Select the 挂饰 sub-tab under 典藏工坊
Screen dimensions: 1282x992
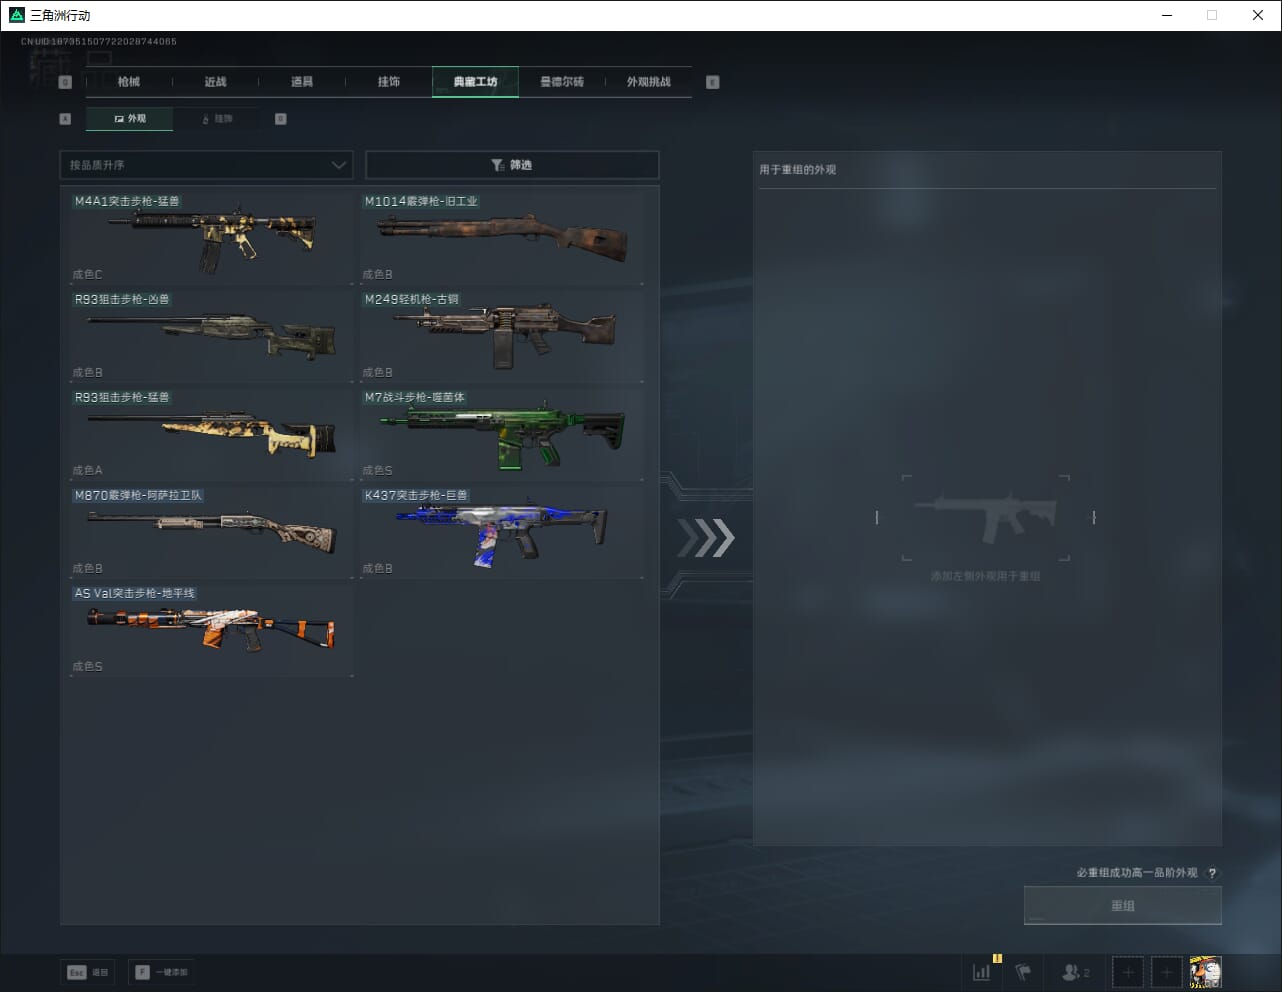coord(217,119)
